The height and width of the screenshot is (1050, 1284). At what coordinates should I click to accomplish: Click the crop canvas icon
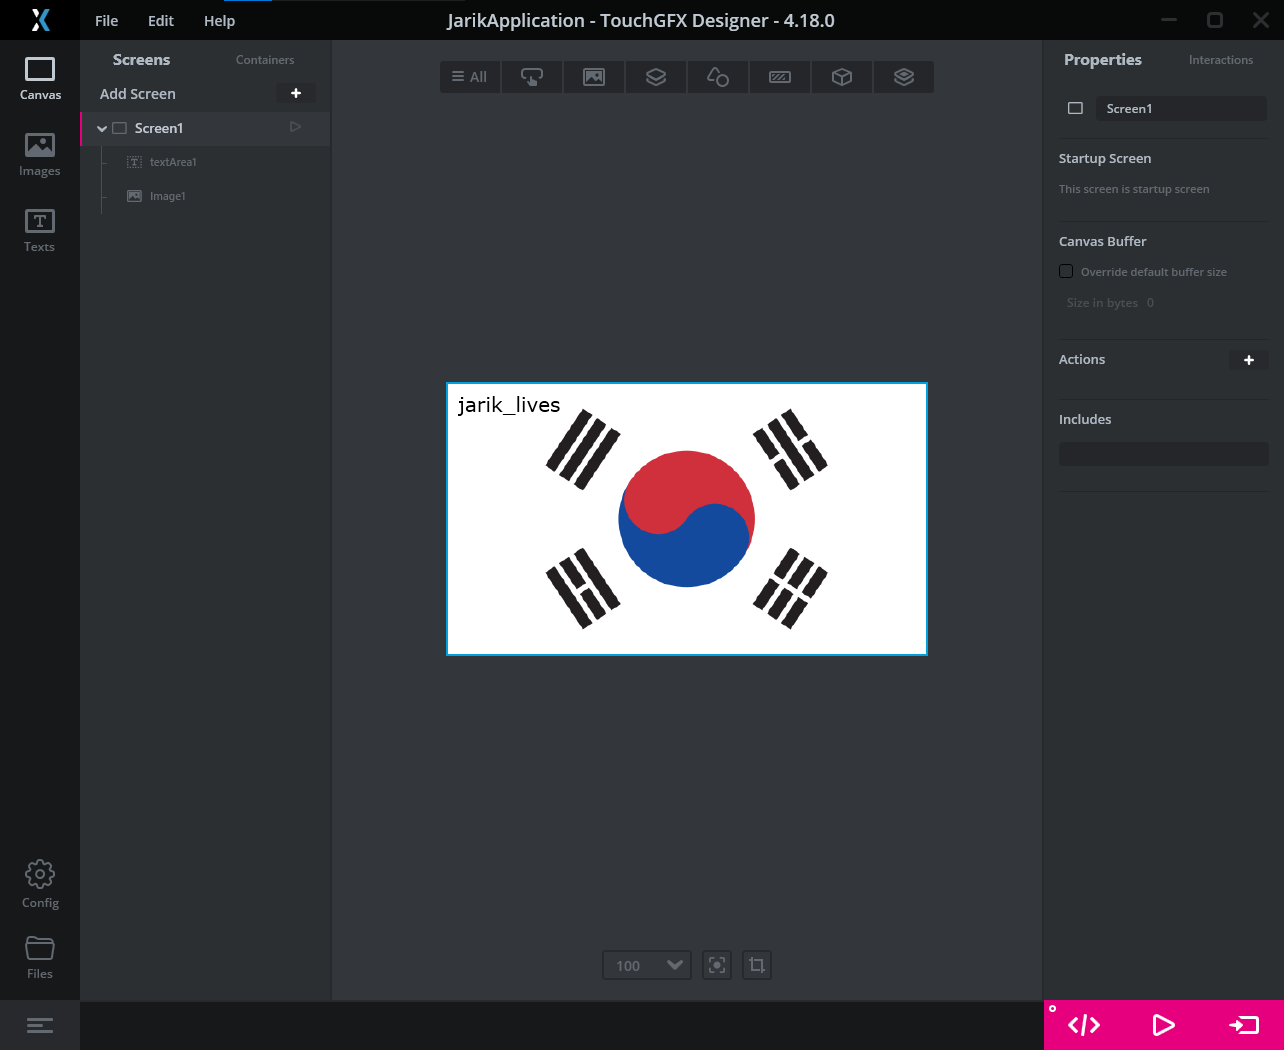(757, 965)
